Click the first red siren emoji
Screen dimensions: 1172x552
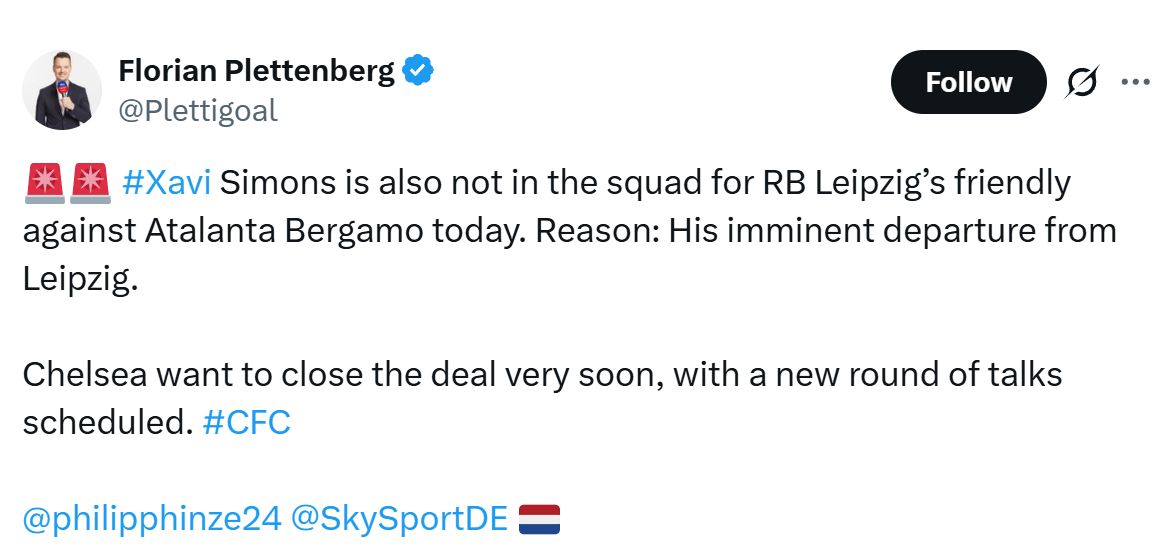42,183
